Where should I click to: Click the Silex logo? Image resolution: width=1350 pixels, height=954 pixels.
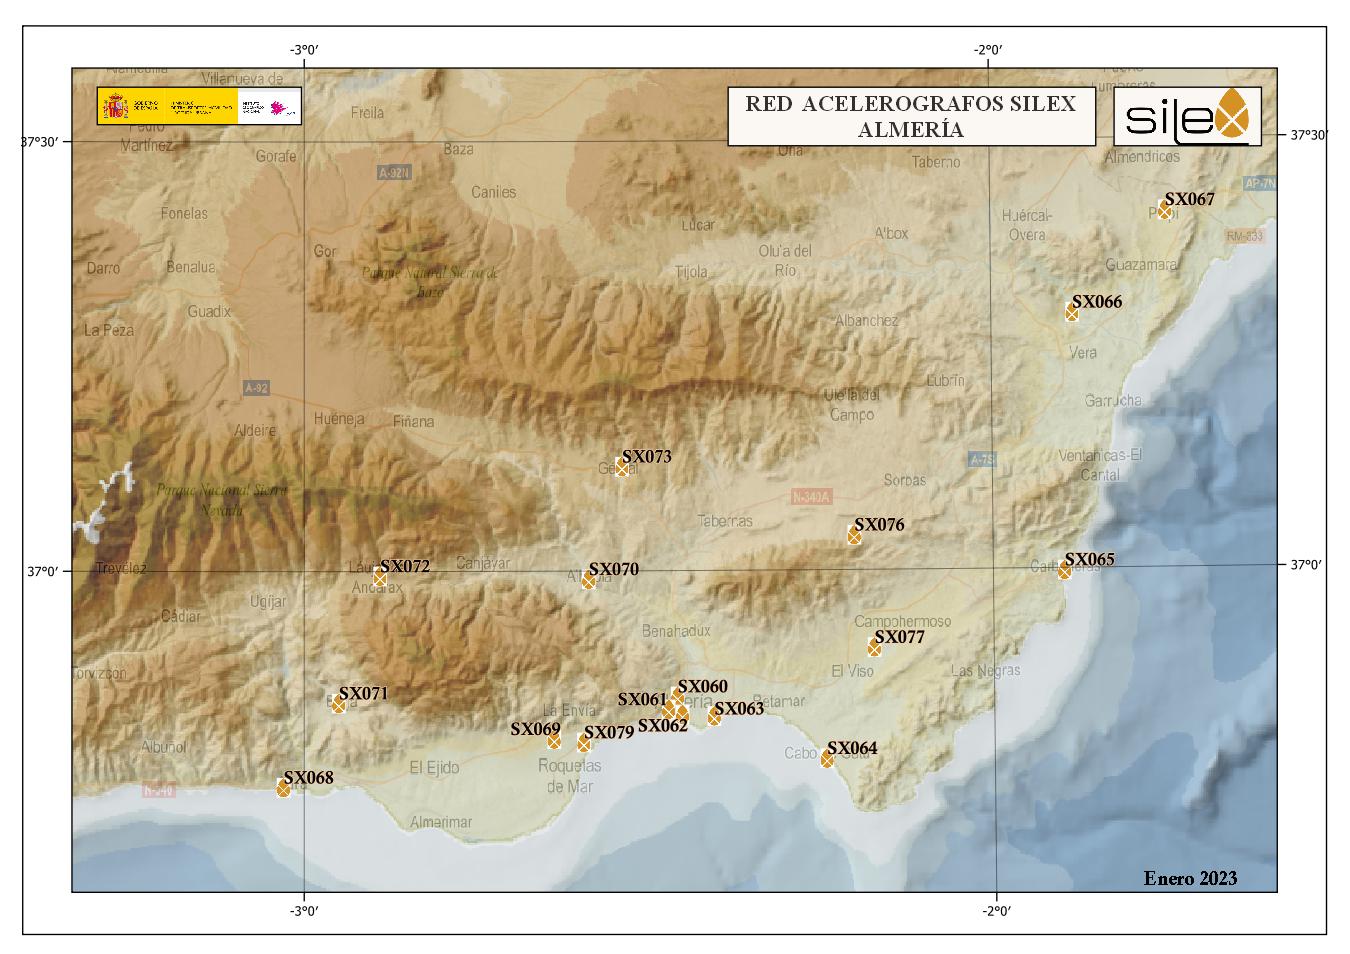[x=1187, y=116]
